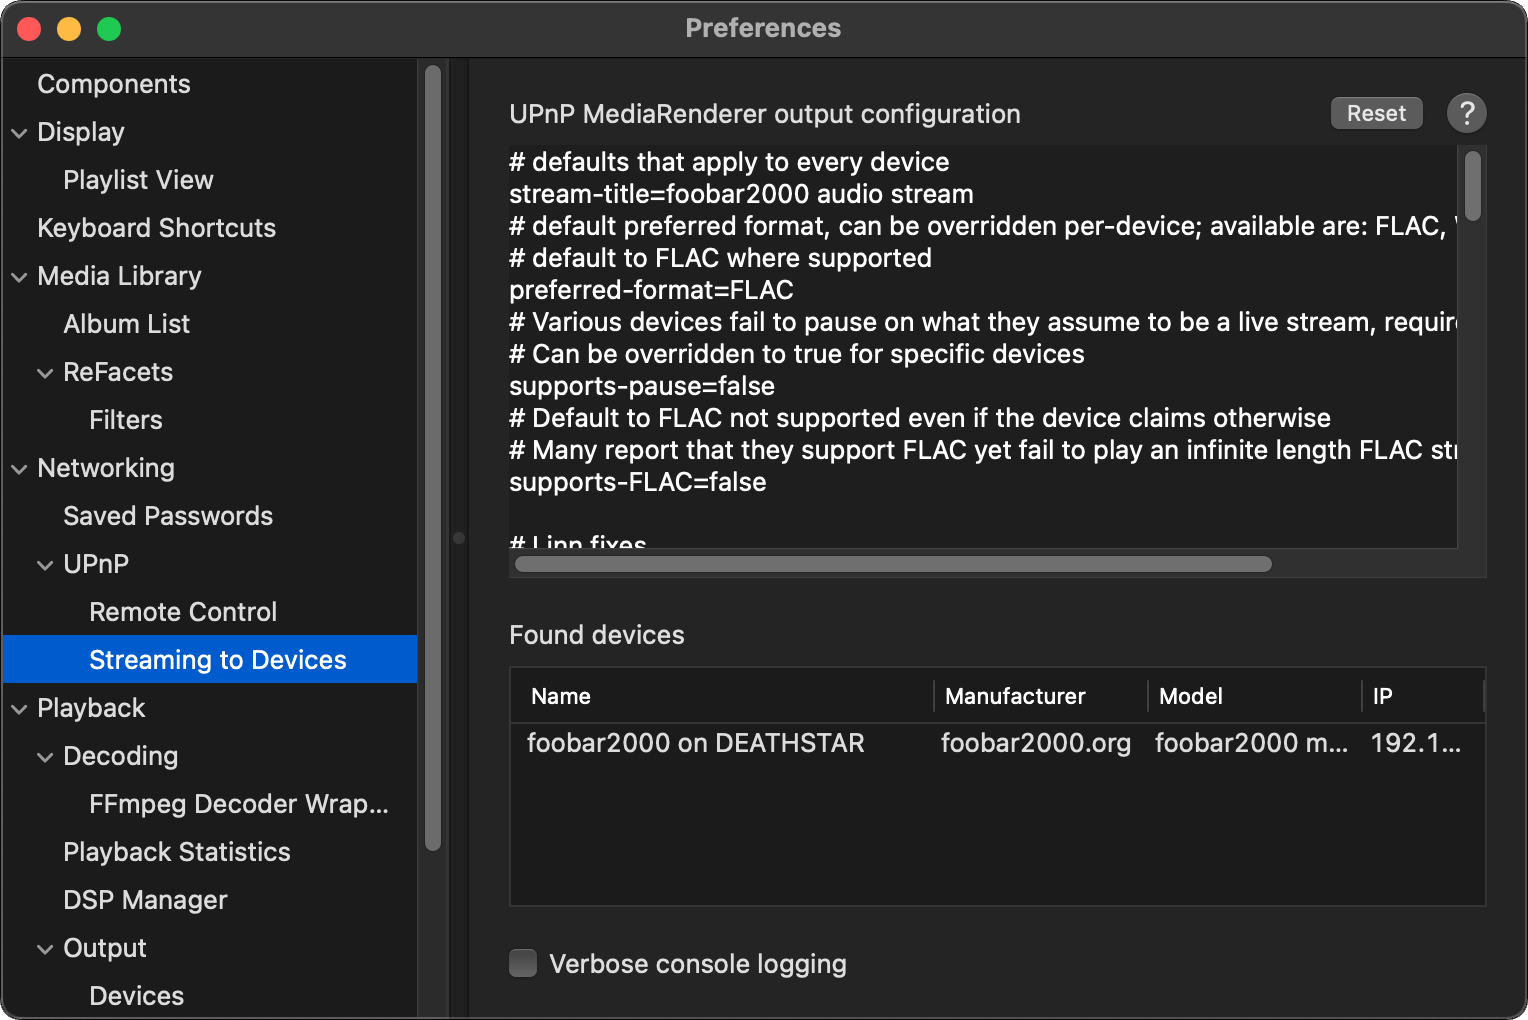Collapse the Display tree section
This screenshot has width=1528, height=1020.
(x=19, y=133)
